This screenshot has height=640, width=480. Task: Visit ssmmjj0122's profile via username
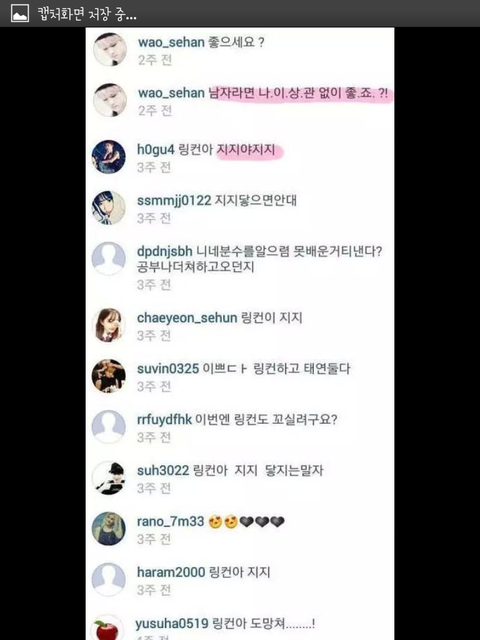pos(174,201)
